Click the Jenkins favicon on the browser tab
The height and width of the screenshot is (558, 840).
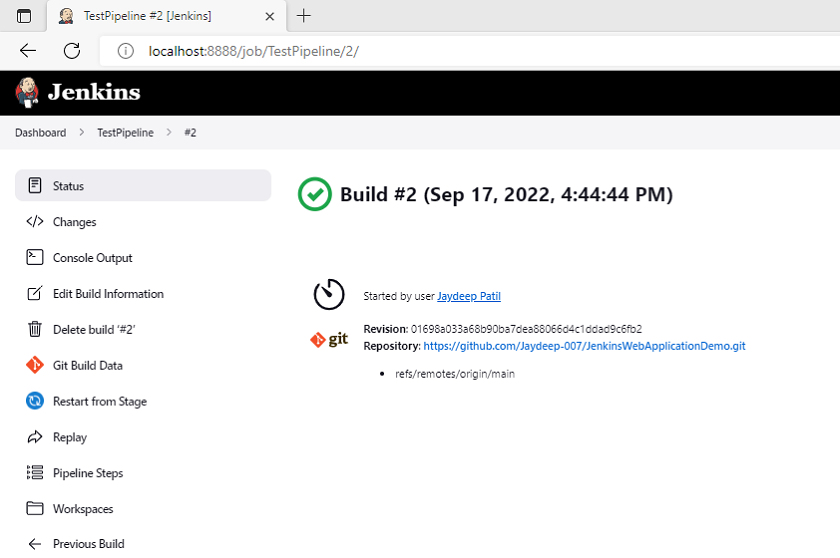coord(66,16)
